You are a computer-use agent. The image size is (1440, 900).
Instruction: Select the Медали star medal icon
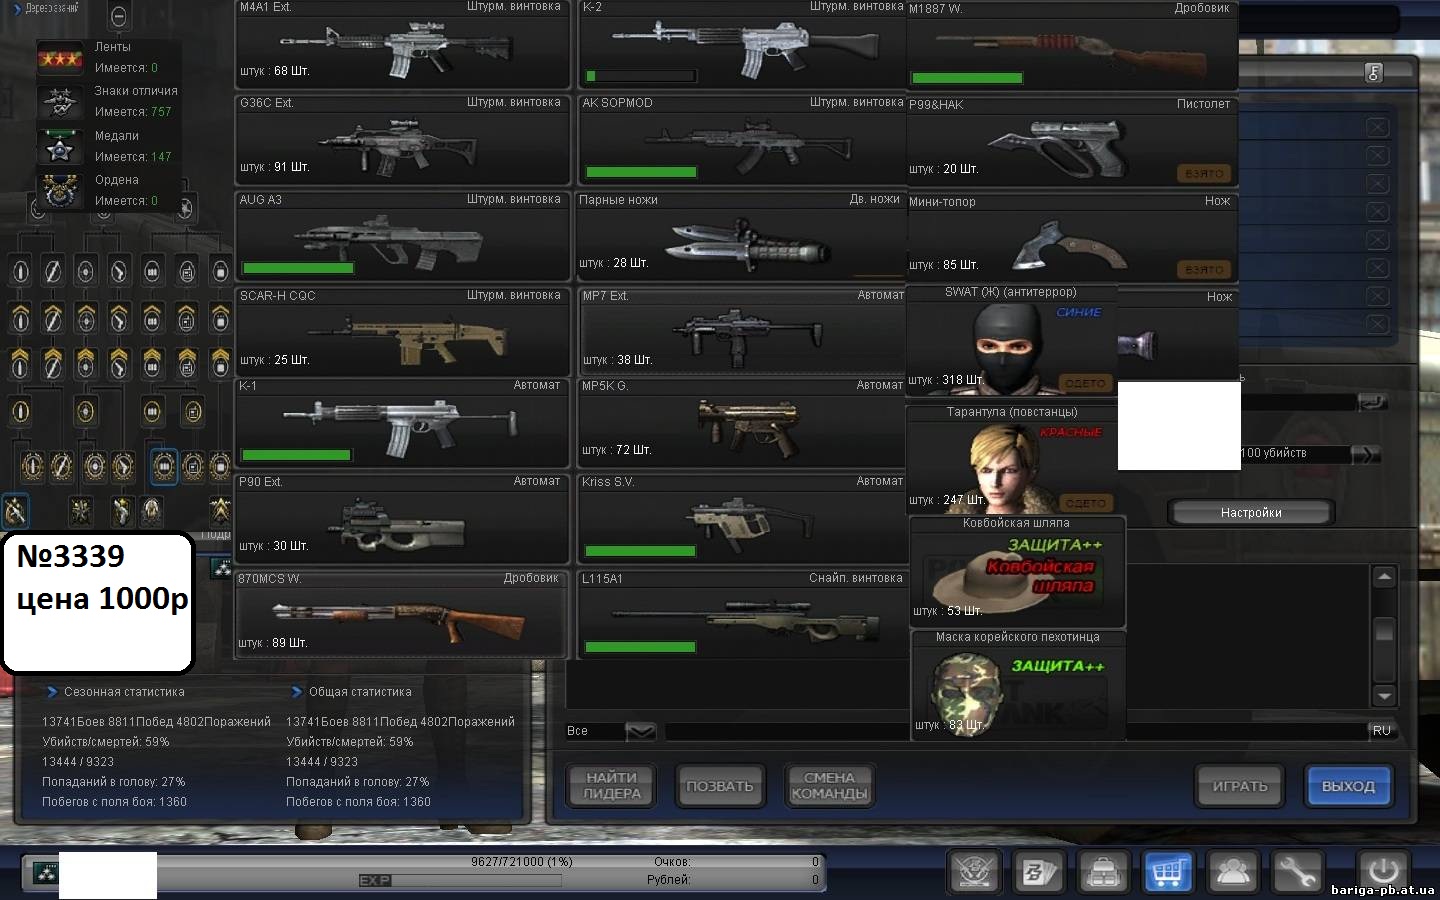59,146
